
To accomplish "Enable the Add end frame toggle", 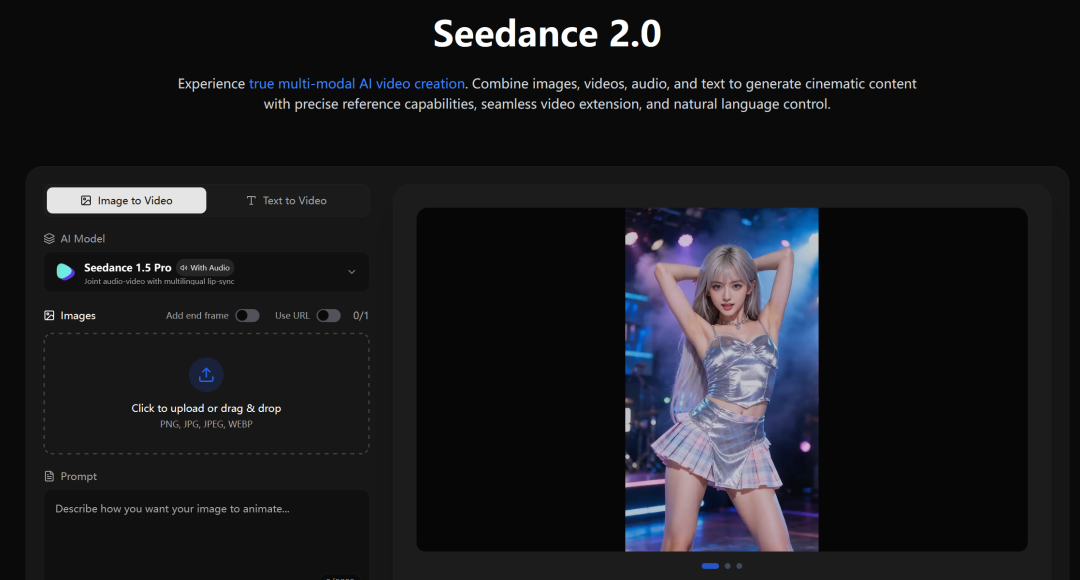I will (247, 315).
